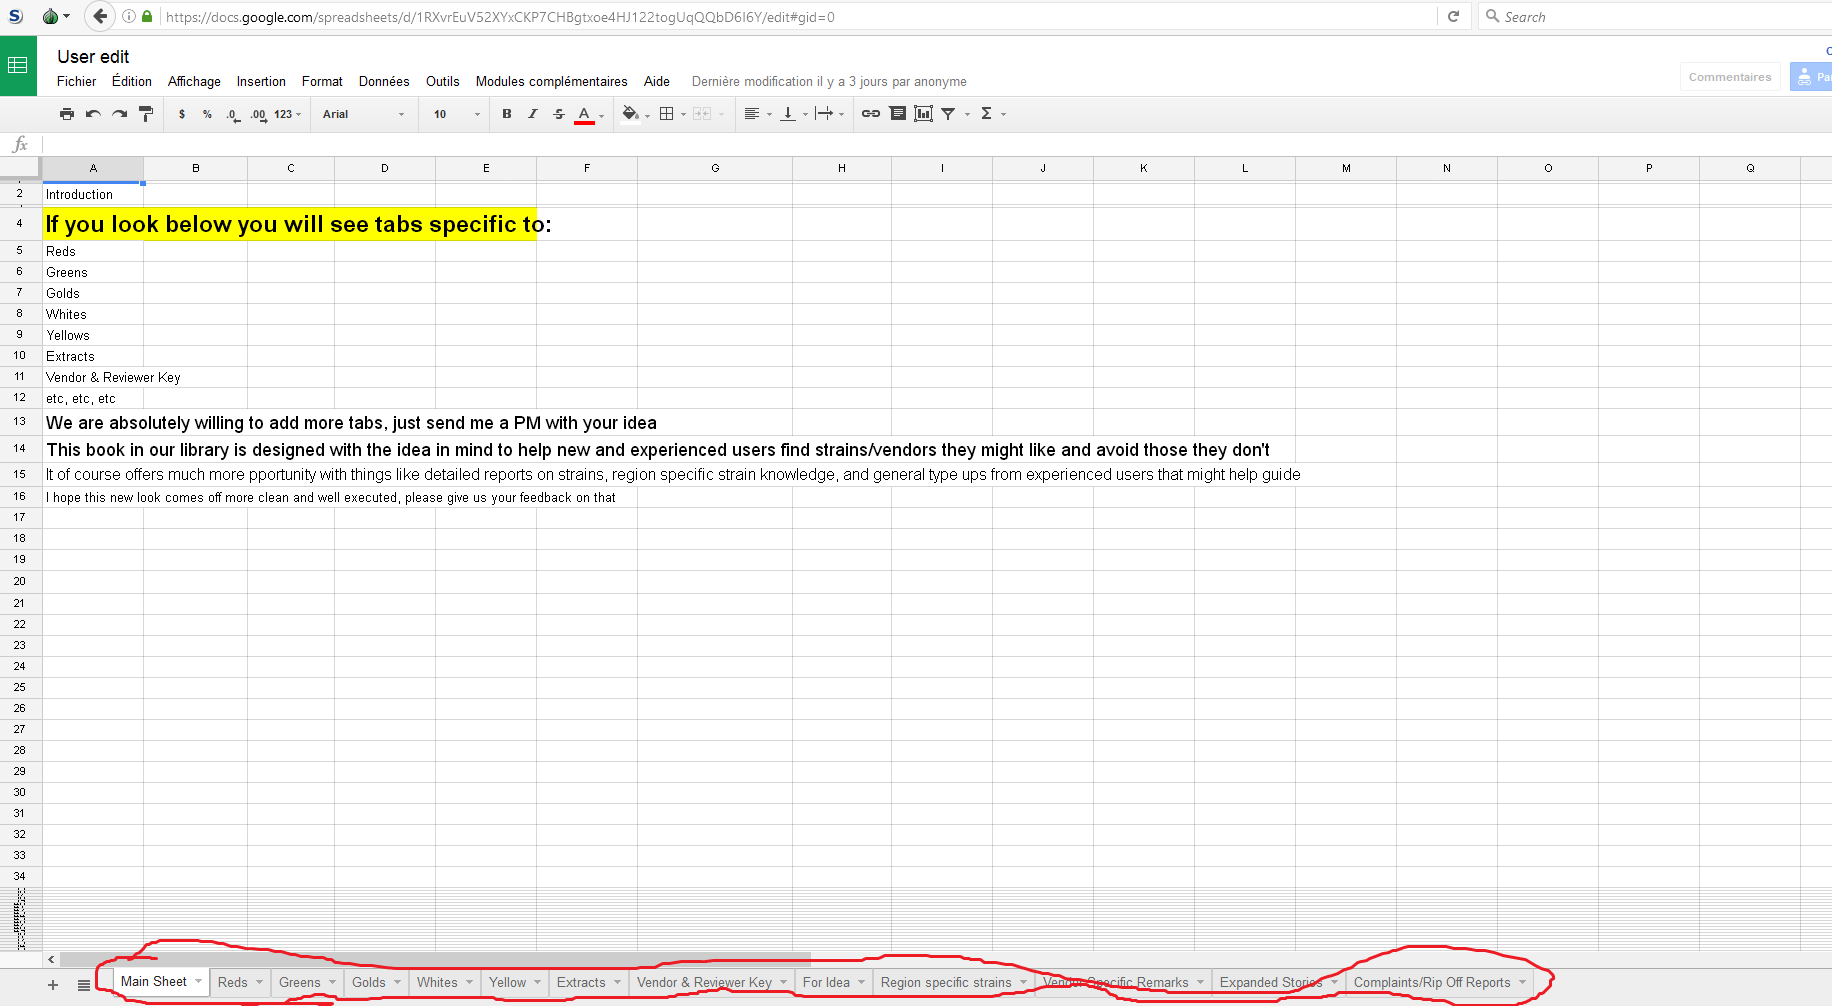This screenshot has height=1006, width=1832.
Task: Click the filter funnel icon
Action: point(948,114)
